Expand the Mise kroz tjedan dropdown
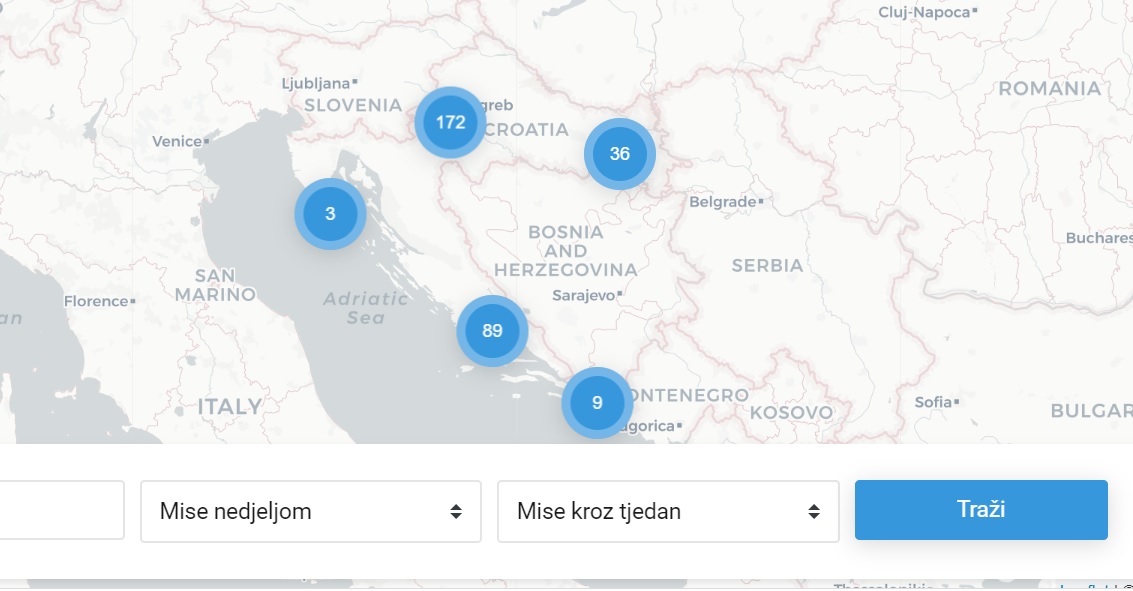Viewport: 1133px width, 591px height. 667,511
